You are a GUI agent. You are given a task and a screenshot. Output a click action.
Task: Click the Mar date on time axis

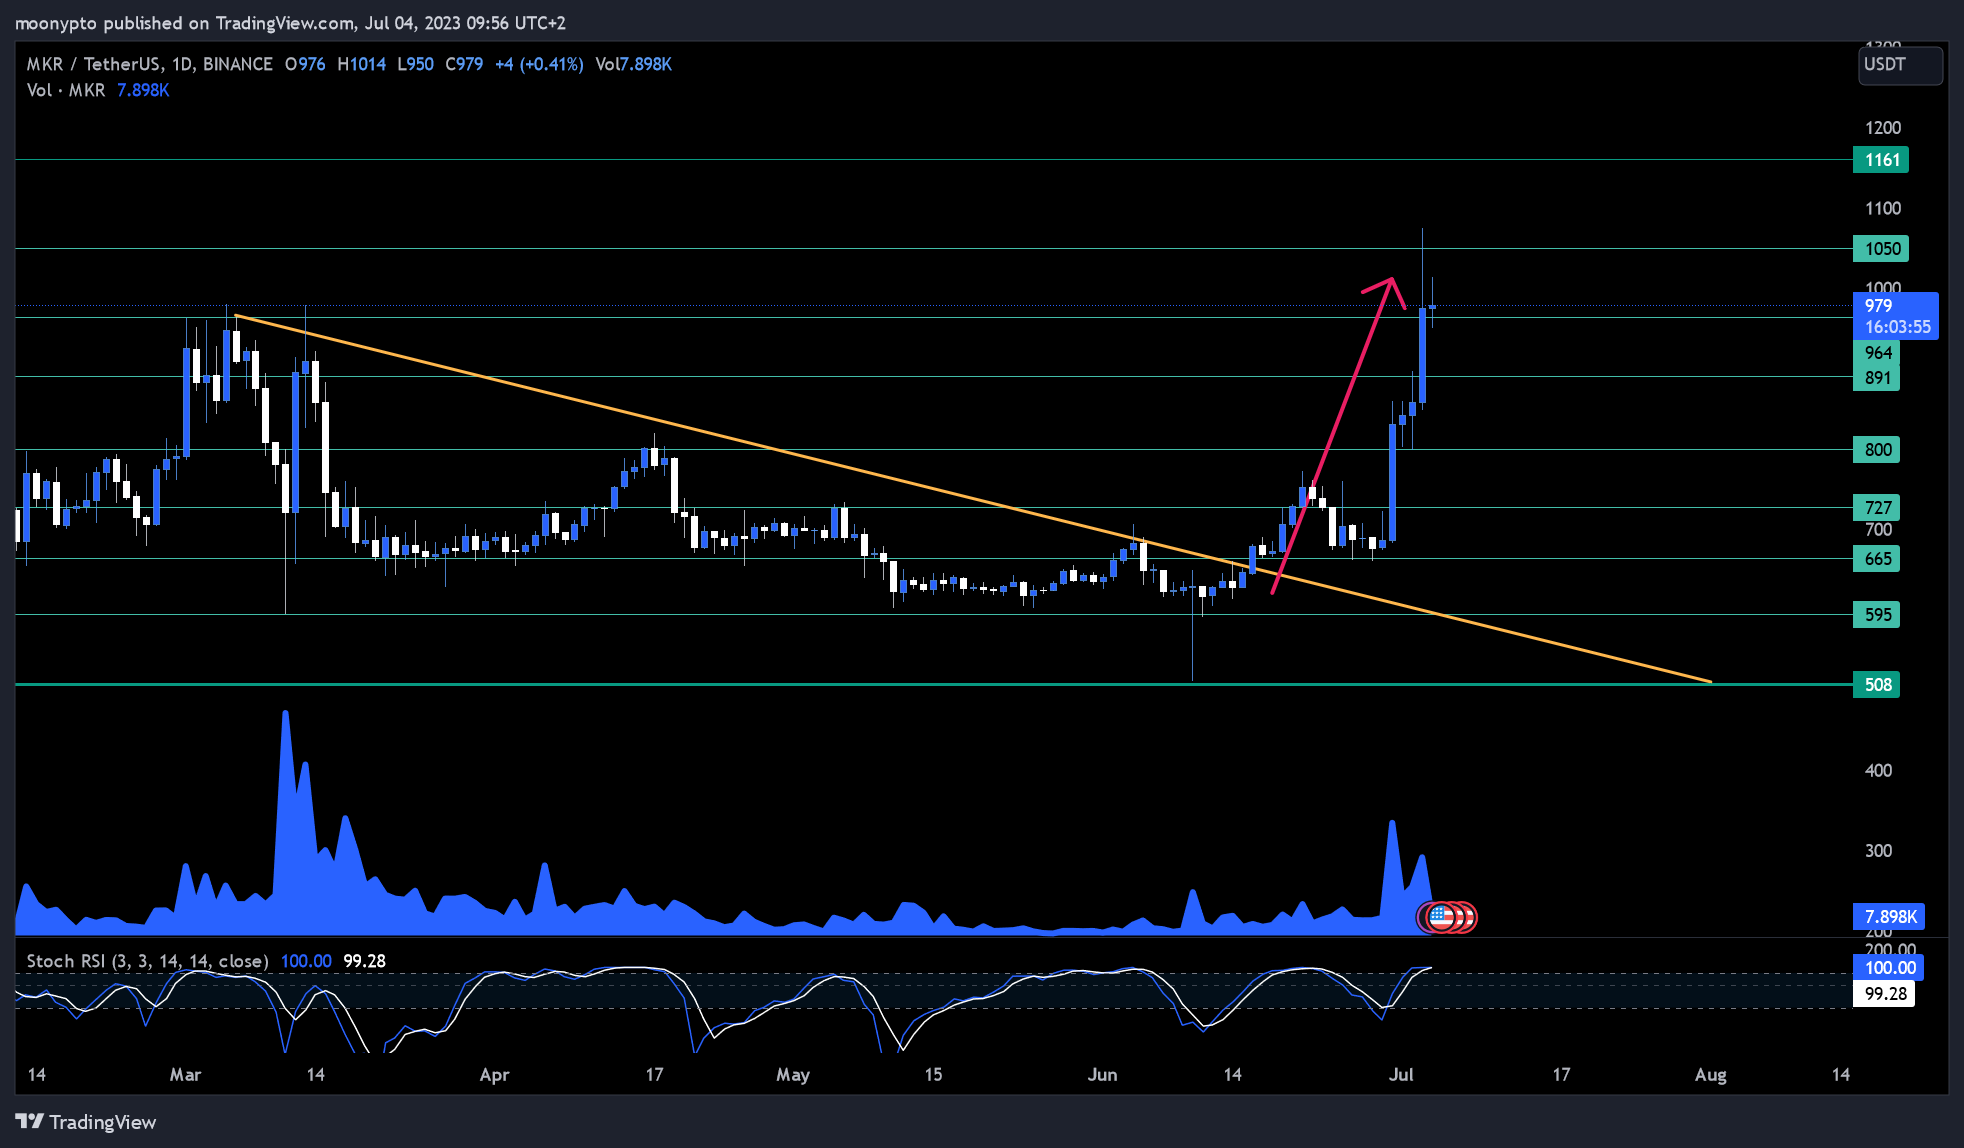click(x=186, y=1075)
